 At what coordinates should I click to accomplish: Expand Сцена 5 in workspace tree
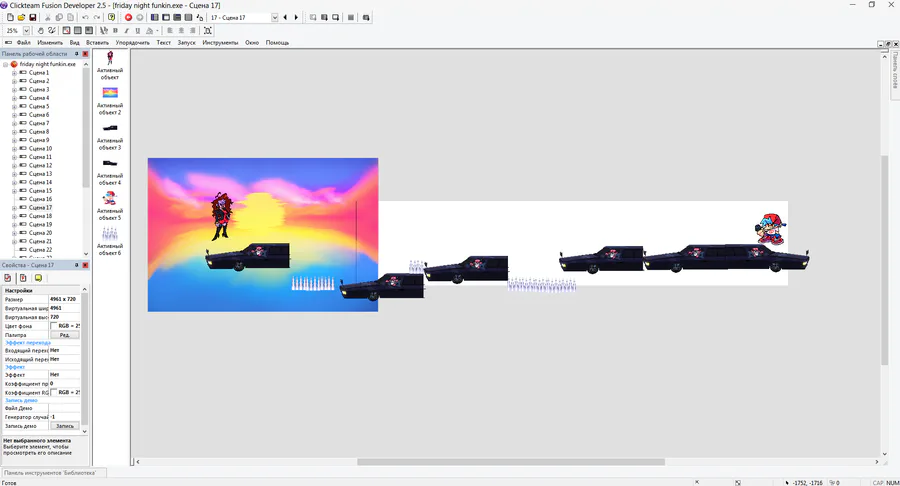[x=14, y=107]
